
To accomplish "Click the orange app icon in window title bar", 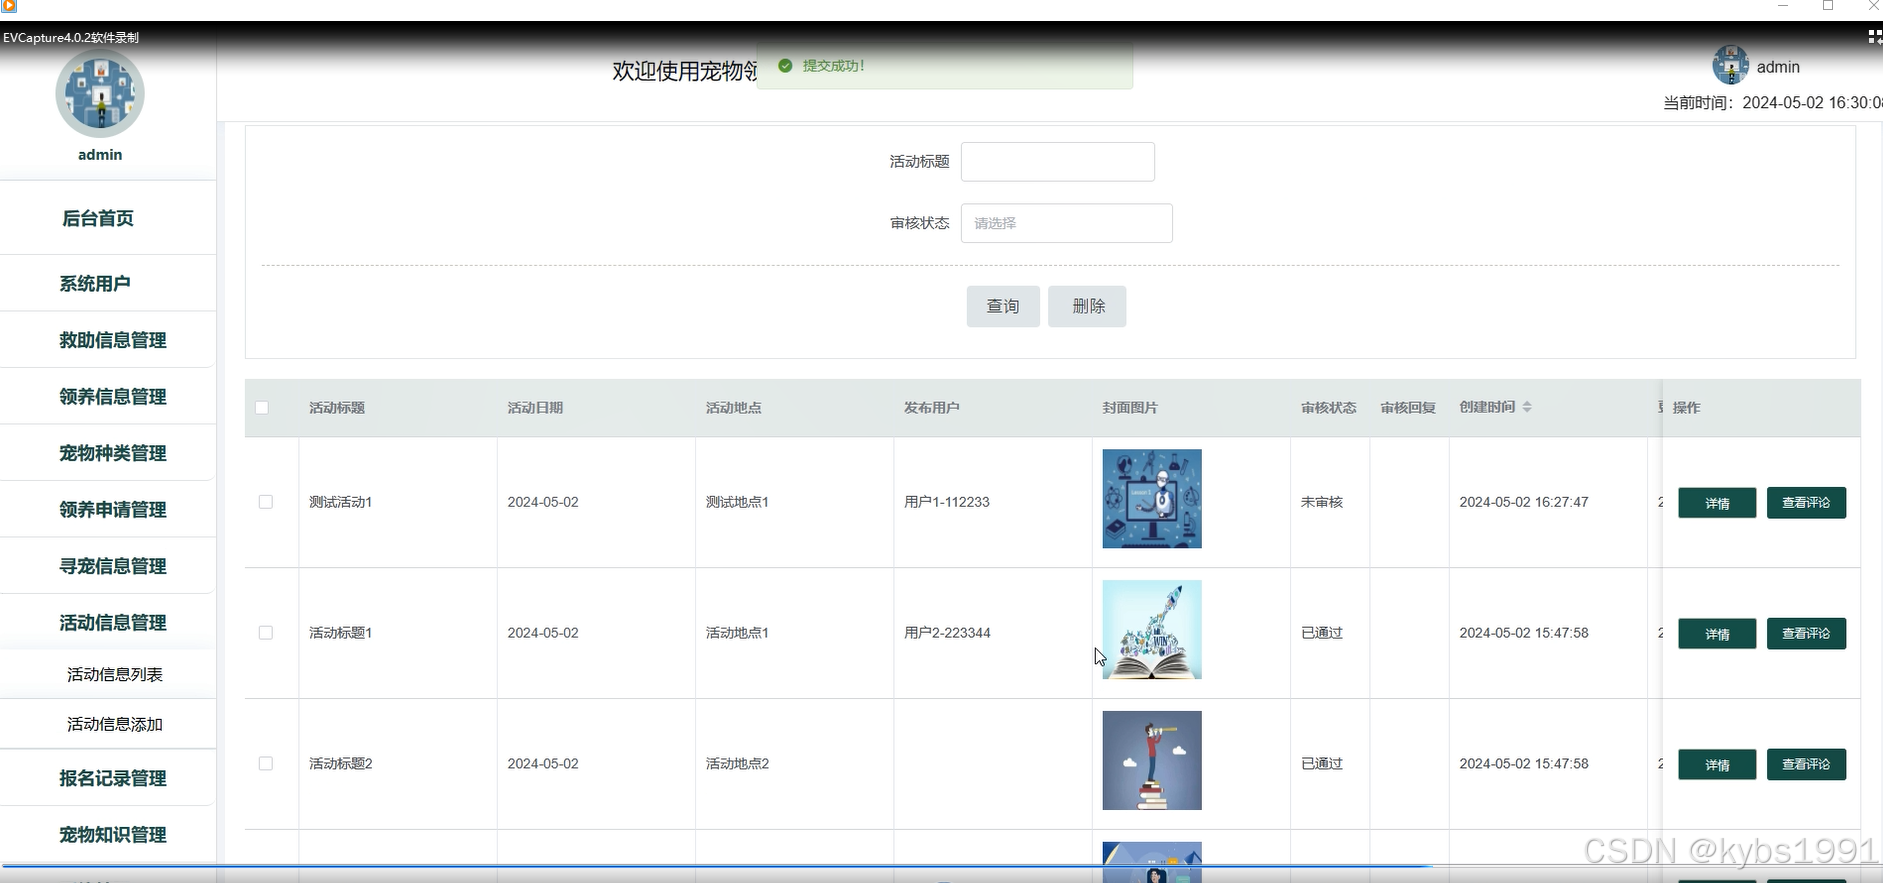I will click(8, 6).
